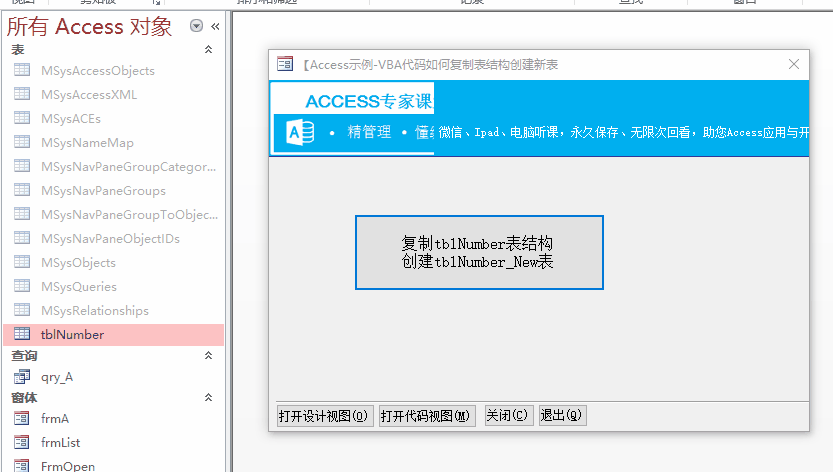
Task: Click the frmList form icon
Action: point(22,442)
